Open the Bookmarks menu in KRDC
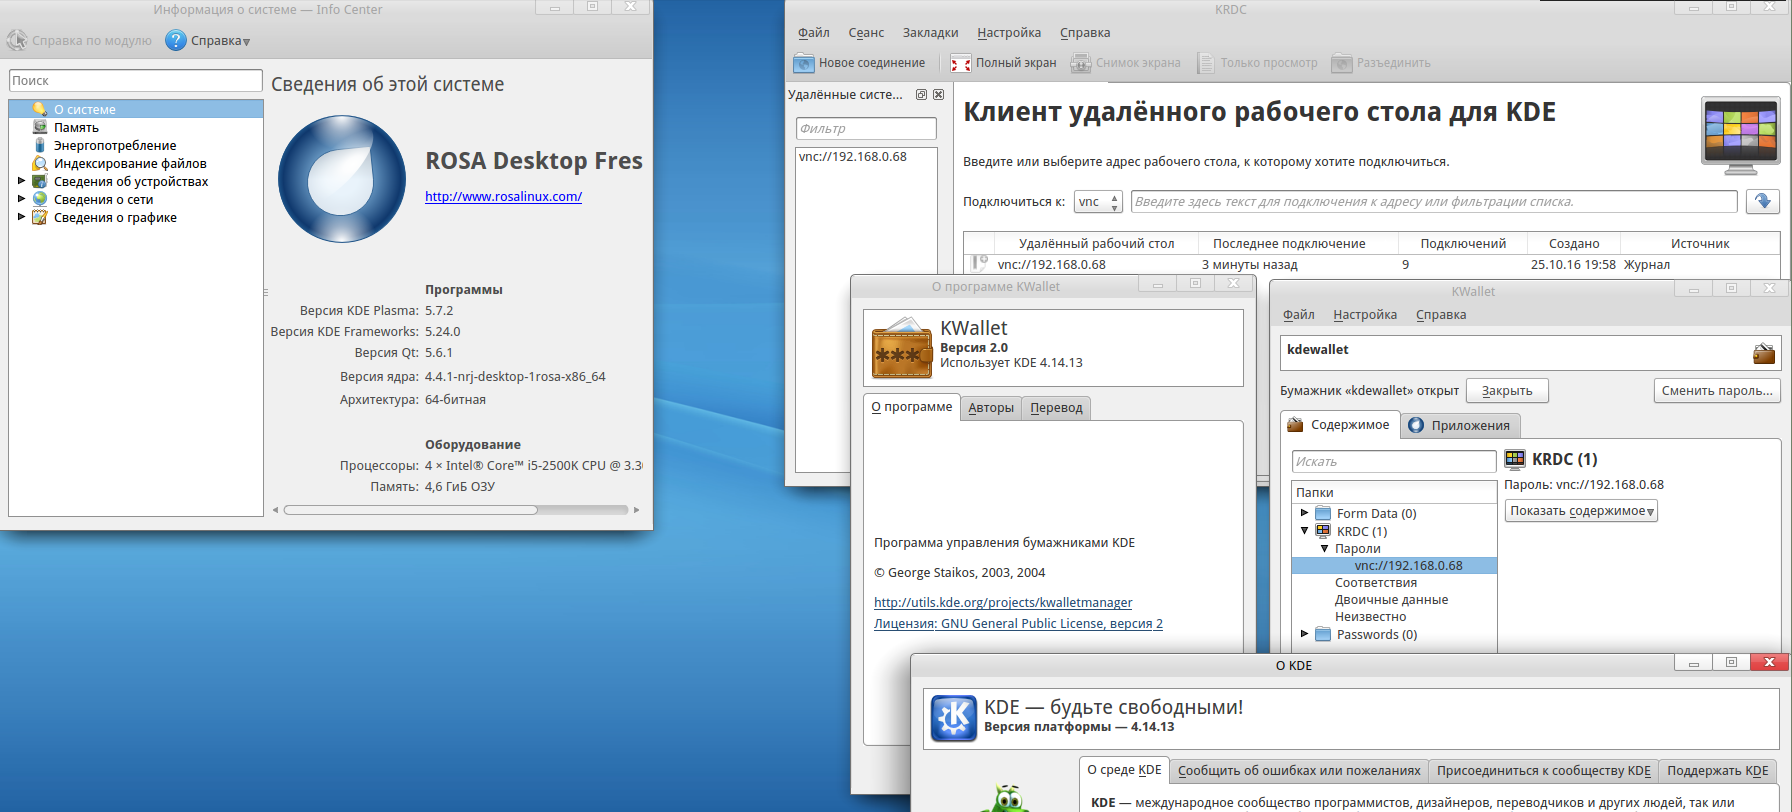The image size is (1792, 812). [x=930, y=33]
